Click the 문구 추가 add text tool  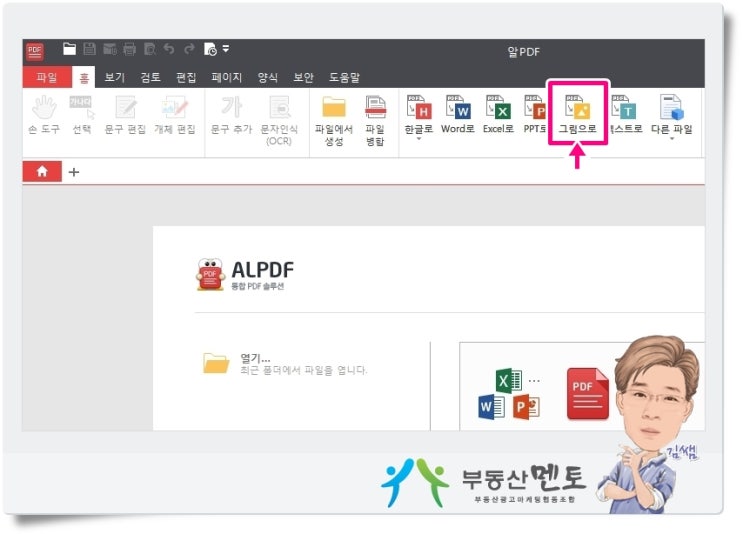pos(231,115)
